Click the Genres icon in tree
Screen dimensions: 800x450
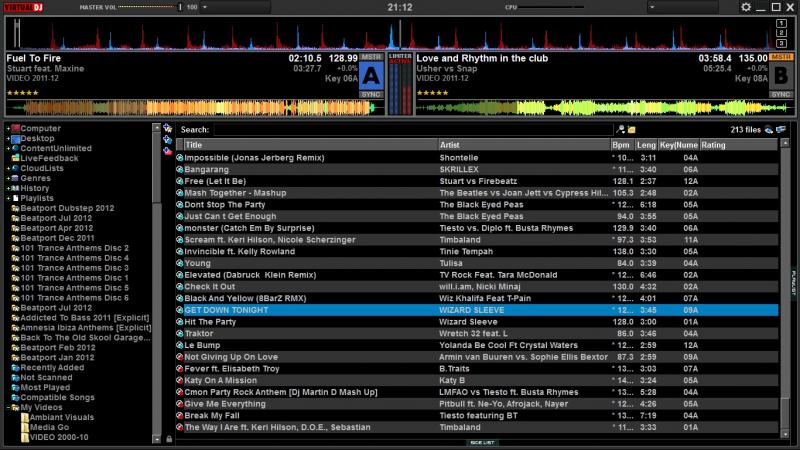point(15,178)
